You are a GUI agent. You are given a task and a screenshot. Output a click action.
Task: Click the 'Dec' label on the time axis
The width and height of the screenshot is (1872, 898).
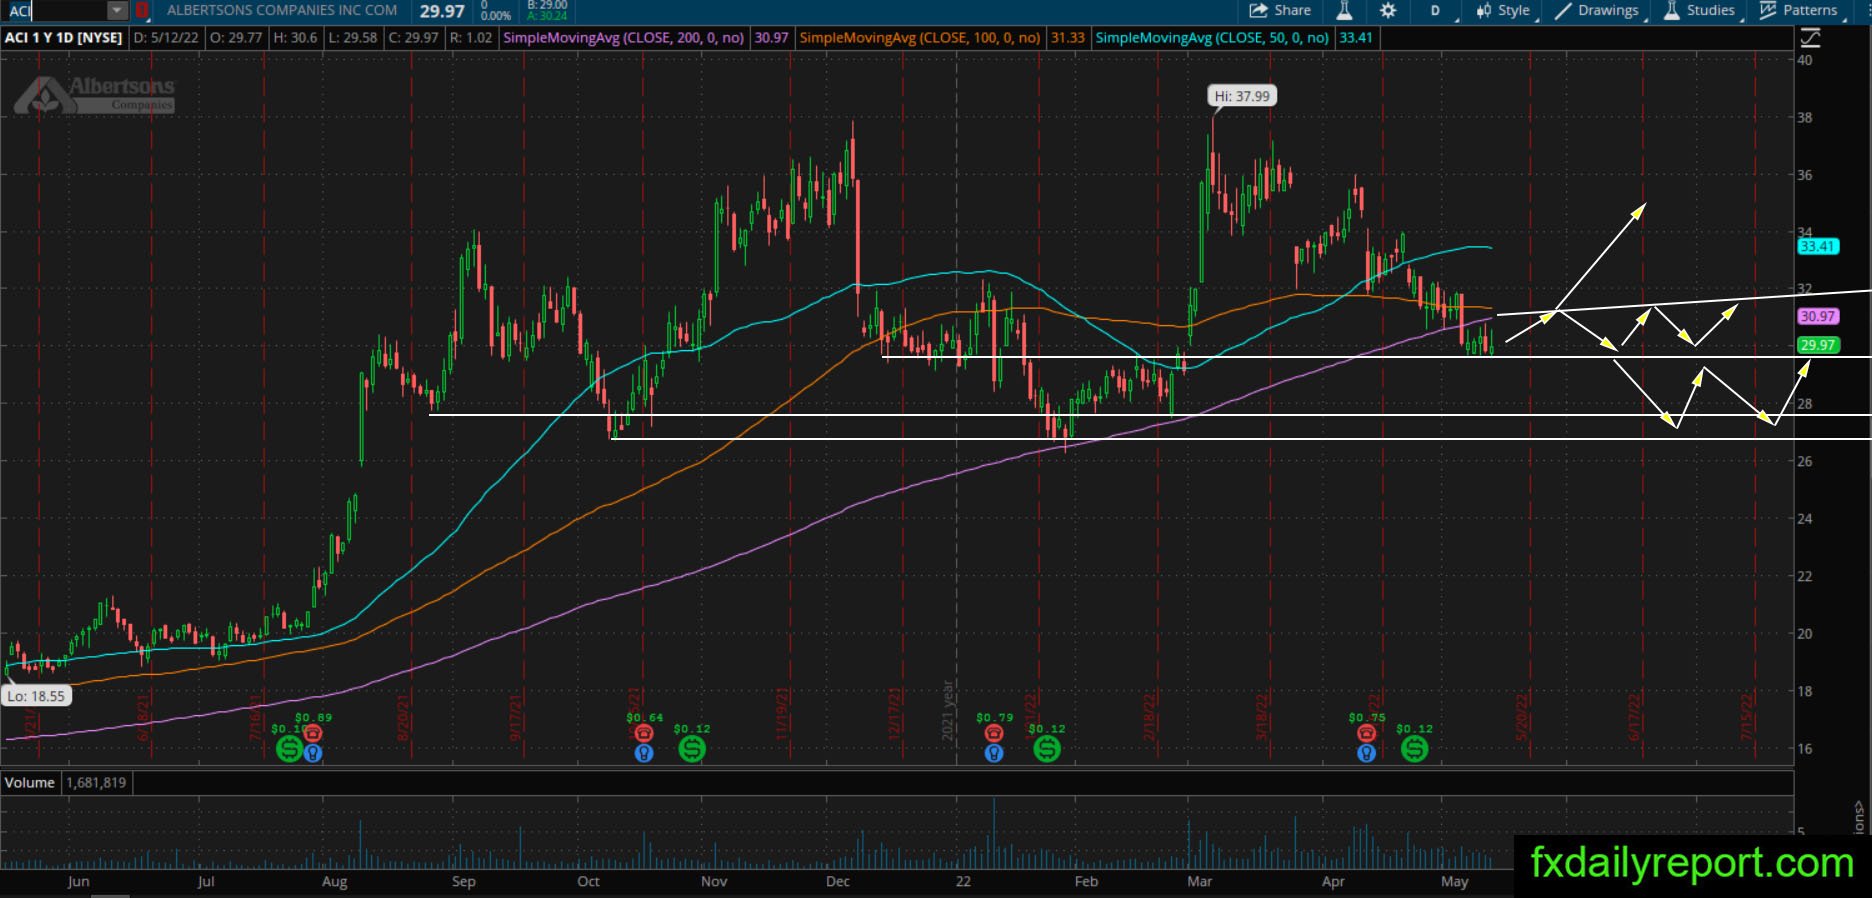click(838, 882)
